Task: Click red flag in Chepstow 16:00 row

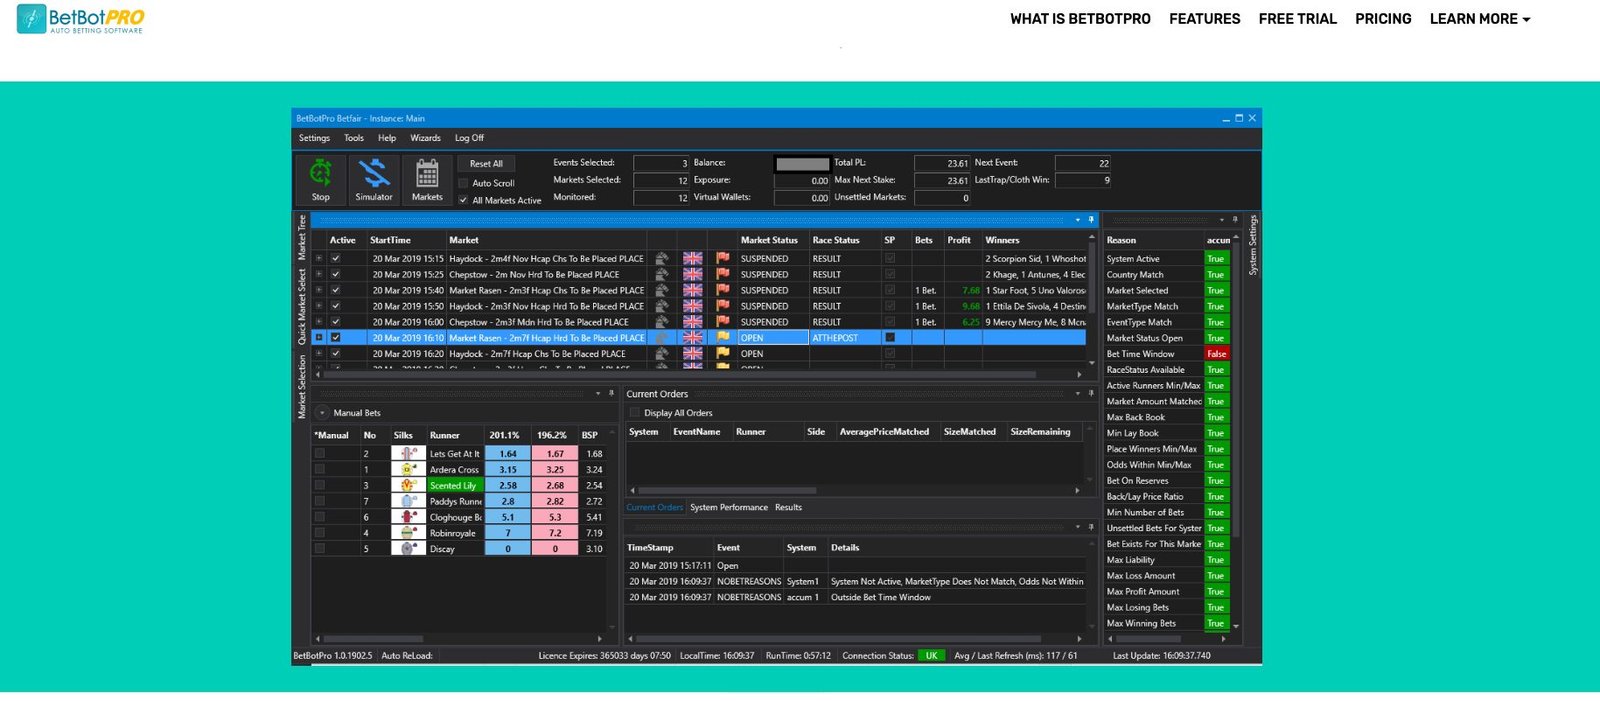Action: [x=723, y=322]
